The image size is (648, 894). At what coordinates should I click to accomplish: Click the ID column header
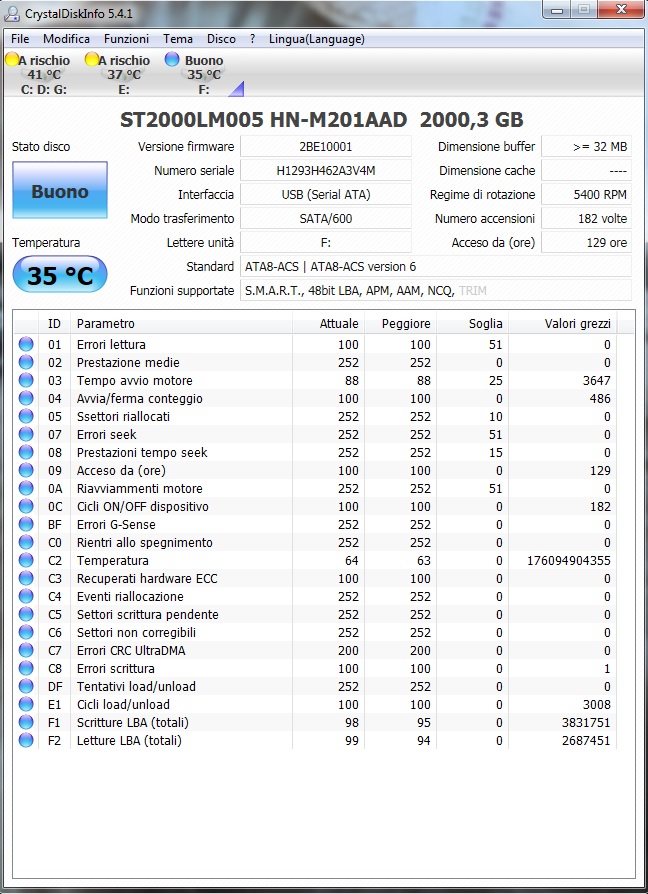(55, 323)
